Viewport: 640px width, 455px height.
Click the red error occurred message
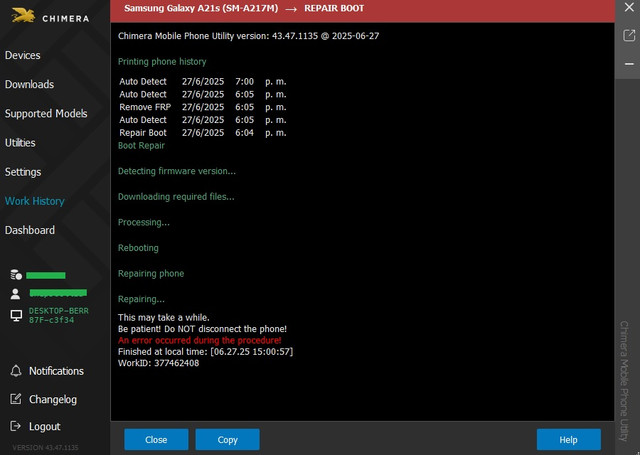(x=200, y=340)
